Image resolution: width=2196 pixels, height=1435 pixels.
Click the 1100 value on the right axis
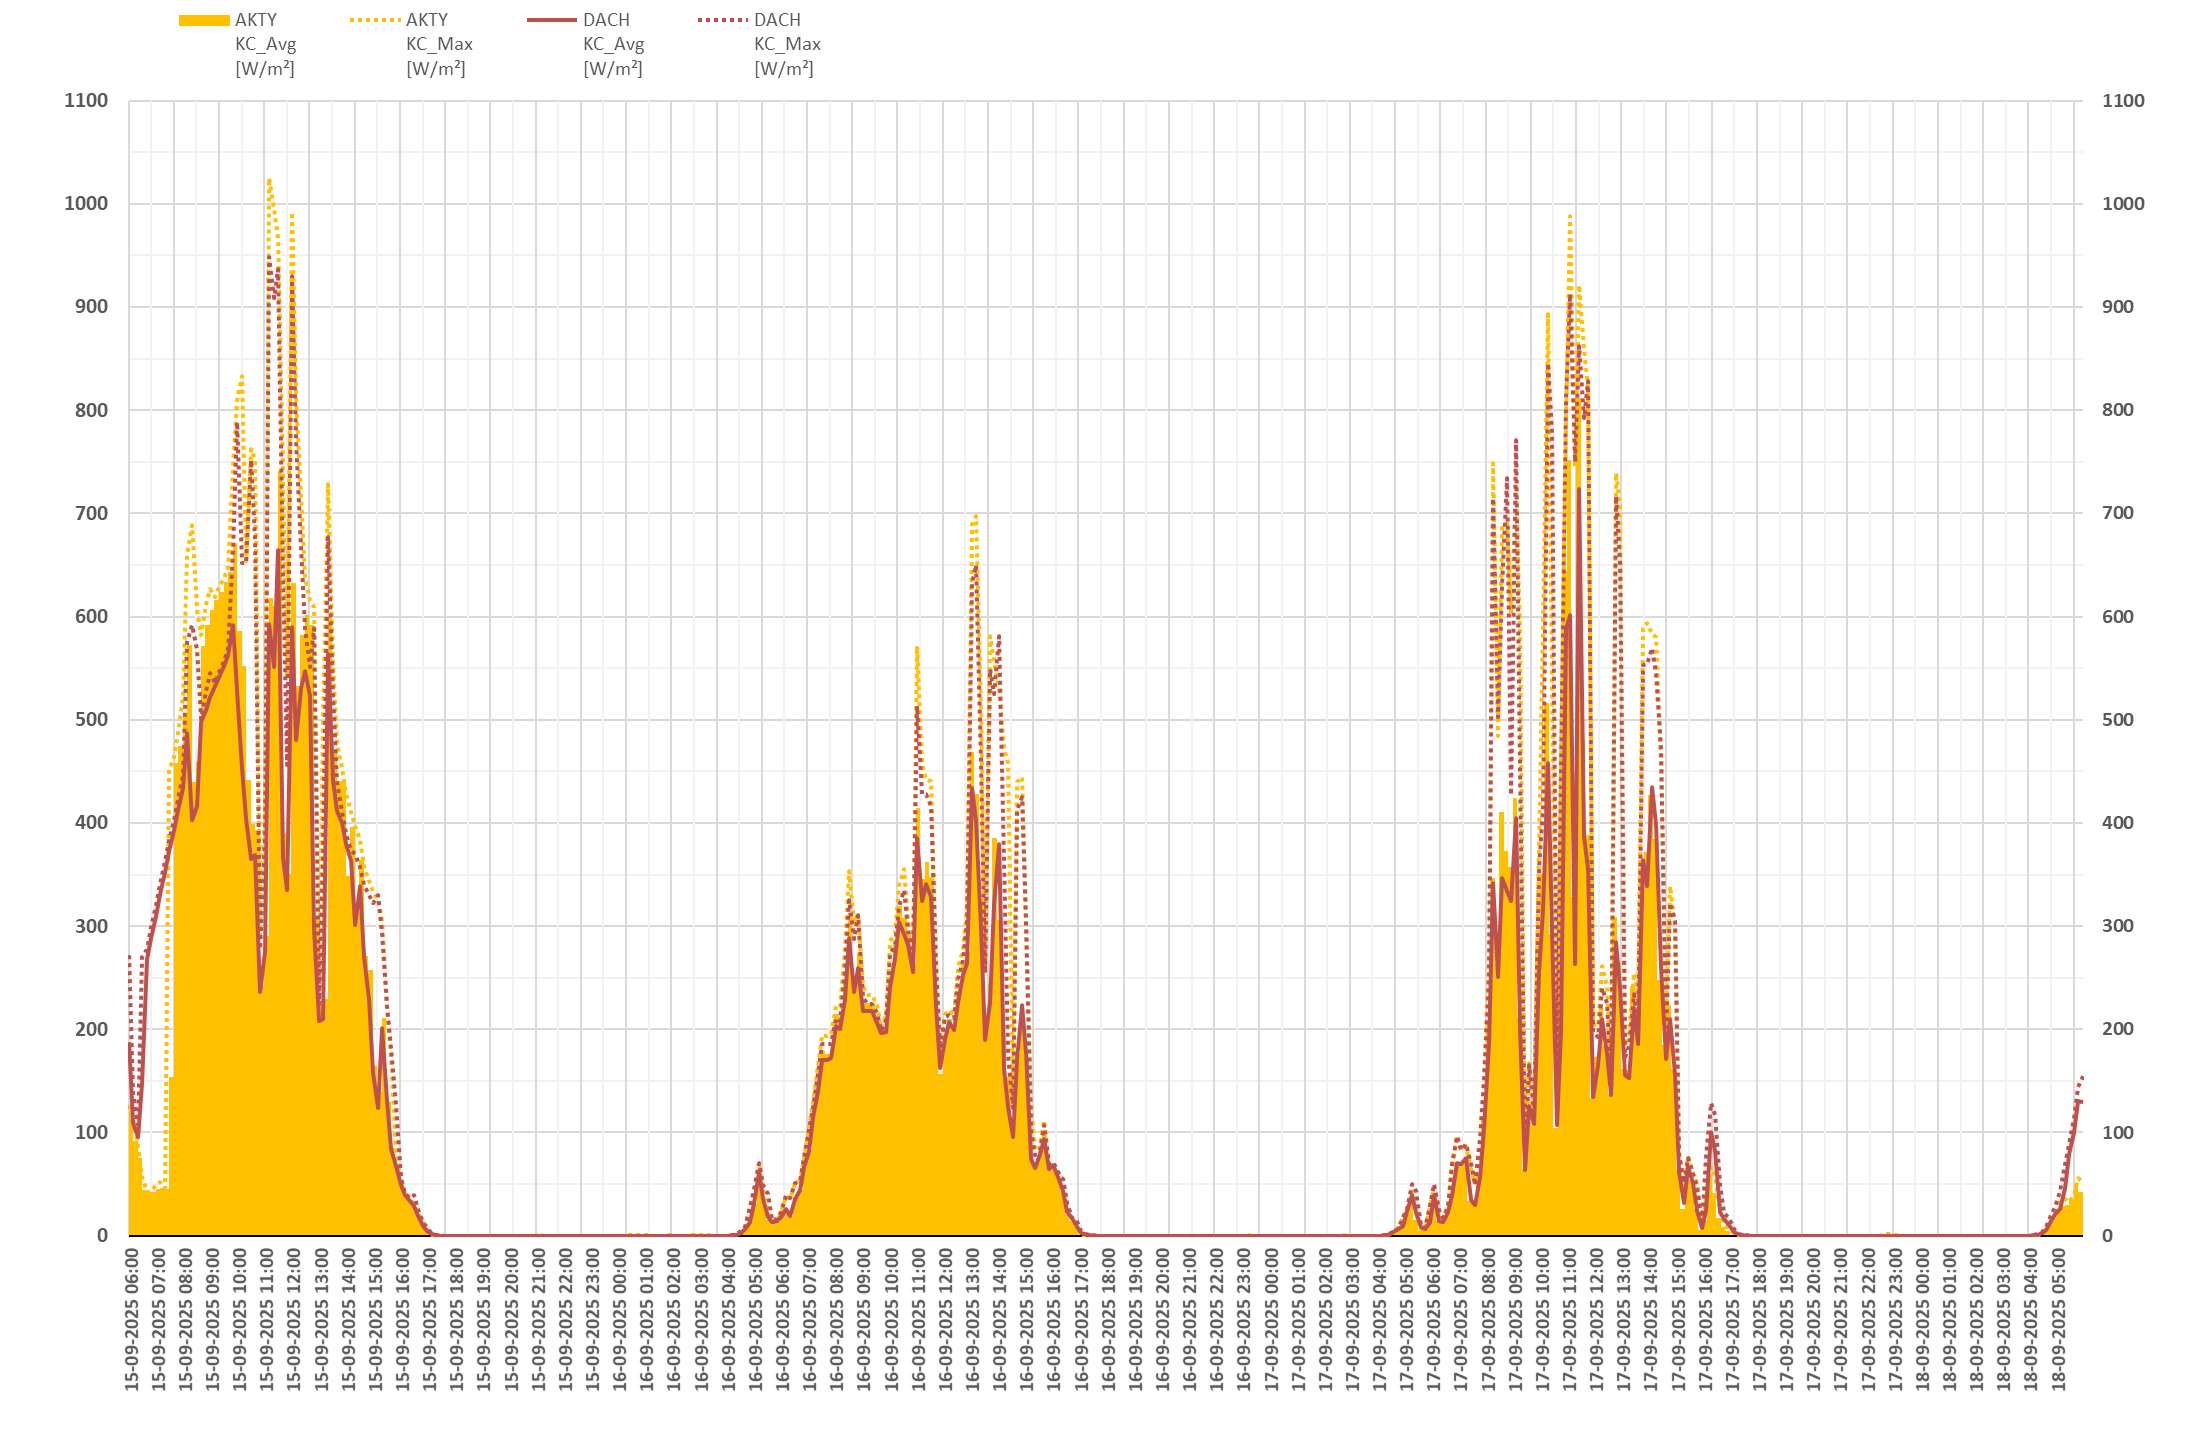click(x=2123, y=100)
